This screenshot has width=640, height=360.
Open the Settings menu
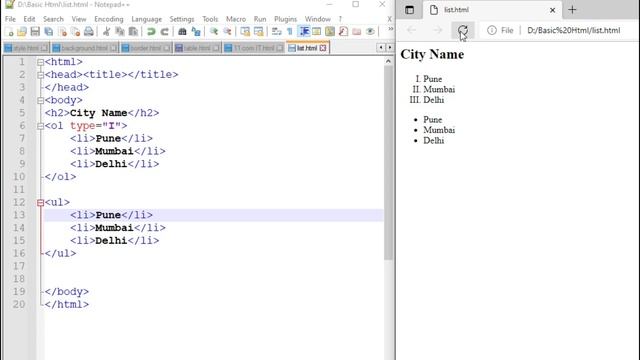(x=182, y=19)
